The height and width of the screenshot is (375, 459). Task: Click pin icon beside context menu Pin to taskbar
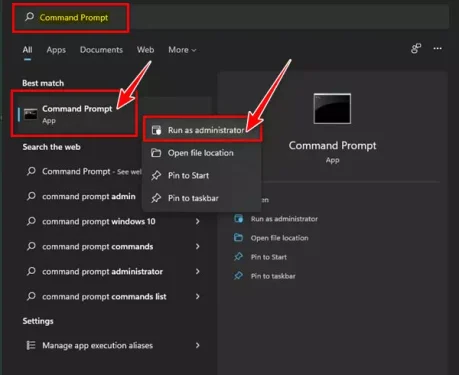156,198
